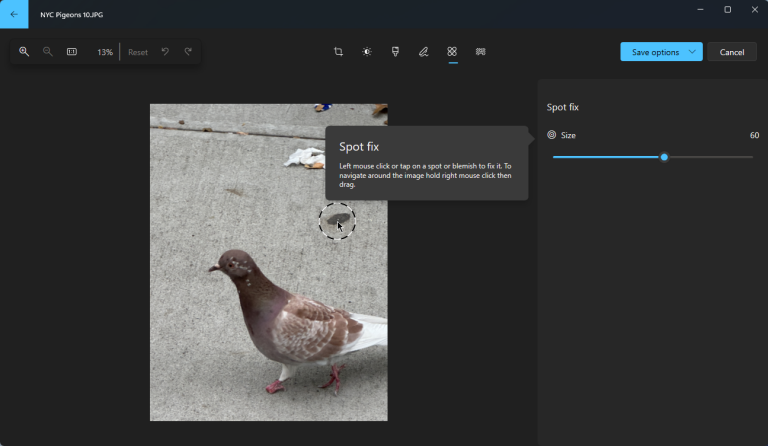
Task: Open the Adjustment brightness tool
Action: pos(367,51)
